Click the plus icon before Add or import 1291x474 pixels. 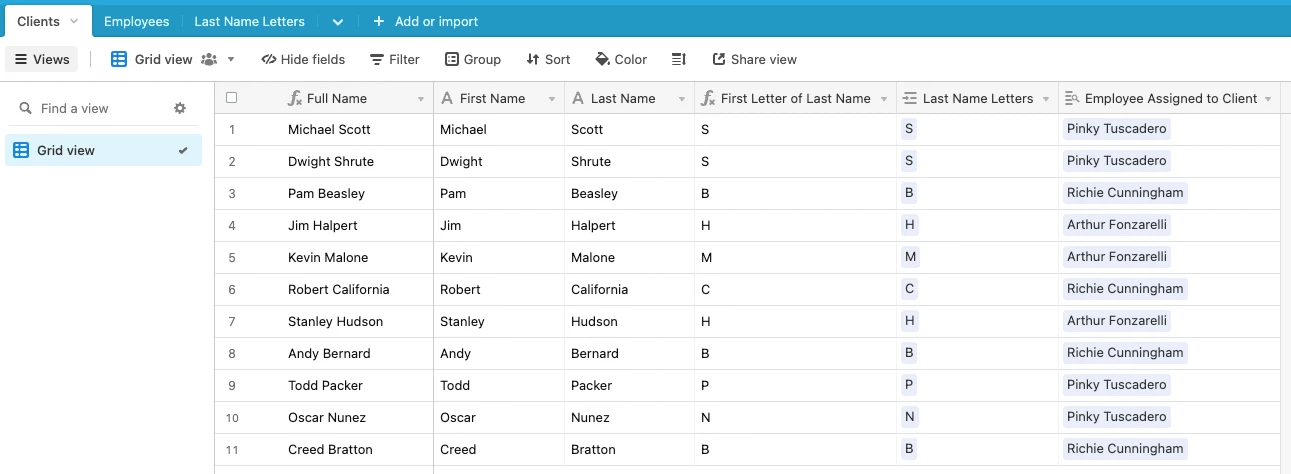coord(378,21)
